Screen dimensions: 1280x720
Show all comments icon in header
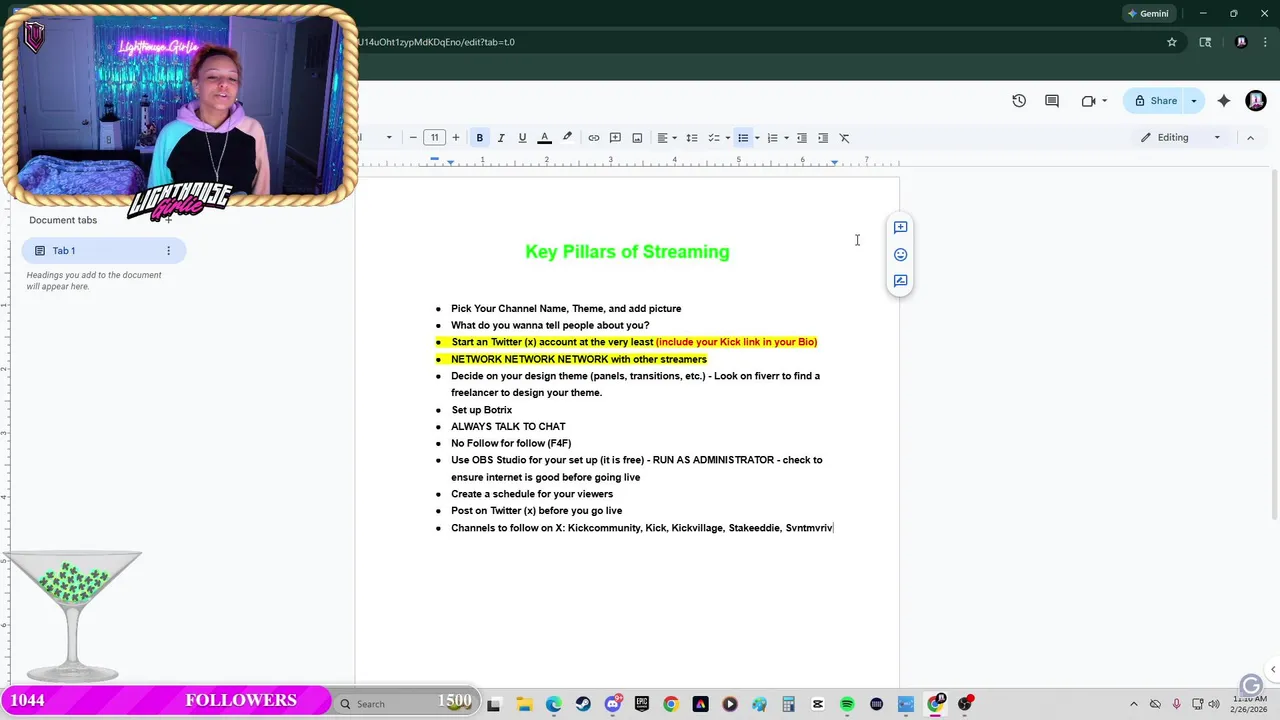tap(1052, 101)
